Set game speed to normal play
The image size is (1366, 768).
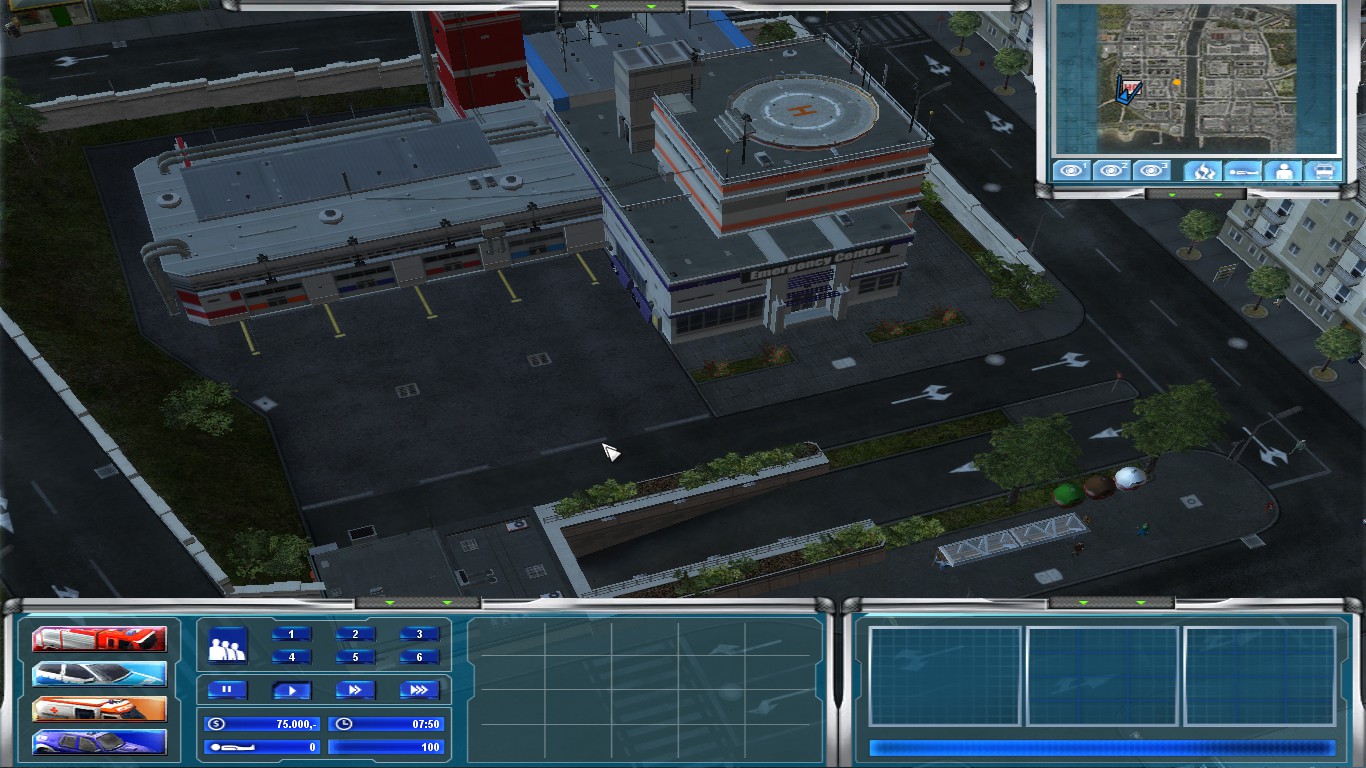291,690
